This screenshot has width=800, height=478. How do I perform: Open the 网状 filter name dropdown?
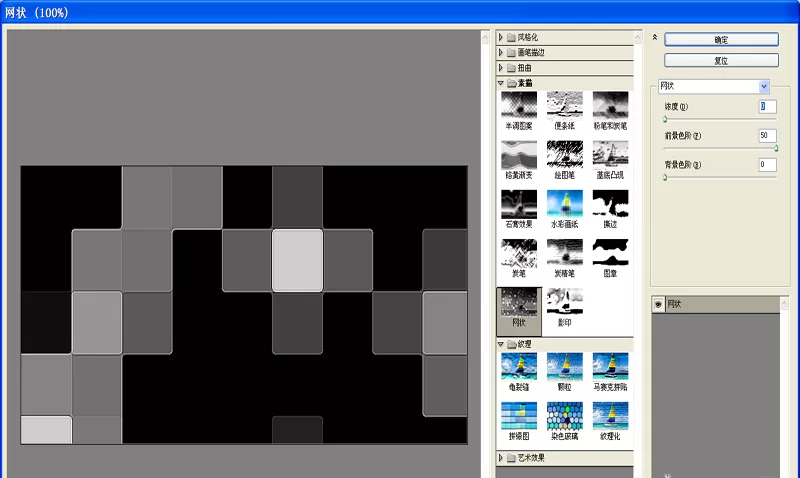click(x=764, y=86)
